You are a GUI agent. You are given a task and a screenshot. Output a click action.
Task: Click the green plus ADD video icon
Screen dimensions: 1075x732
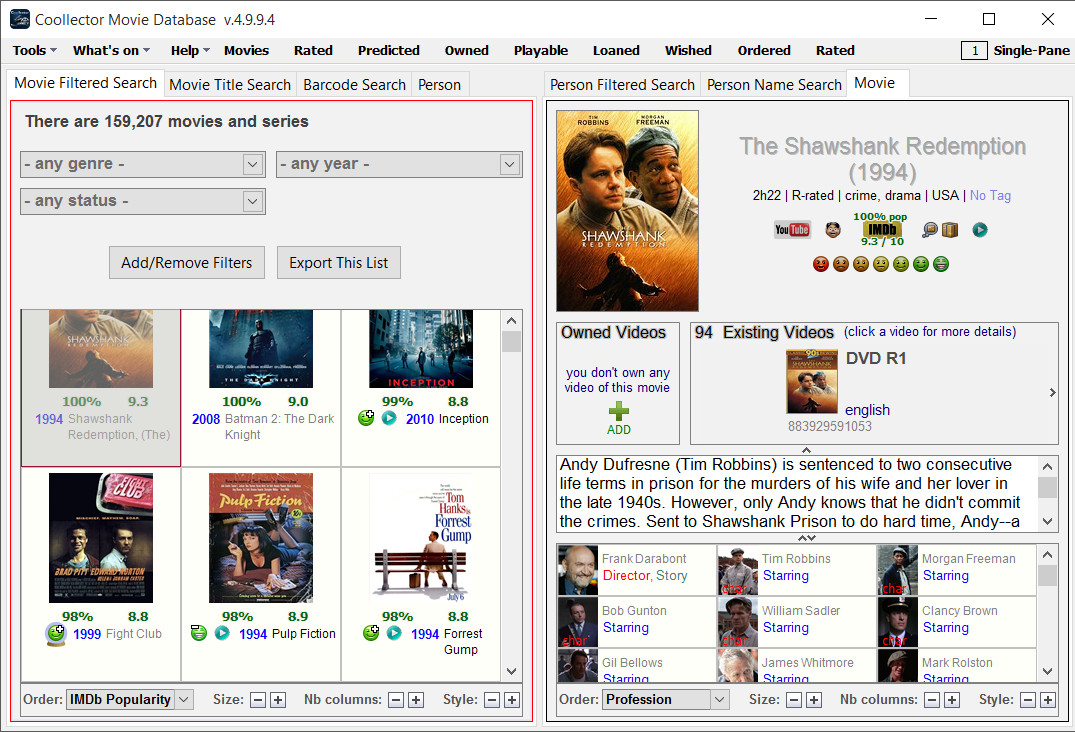(618, 411)
